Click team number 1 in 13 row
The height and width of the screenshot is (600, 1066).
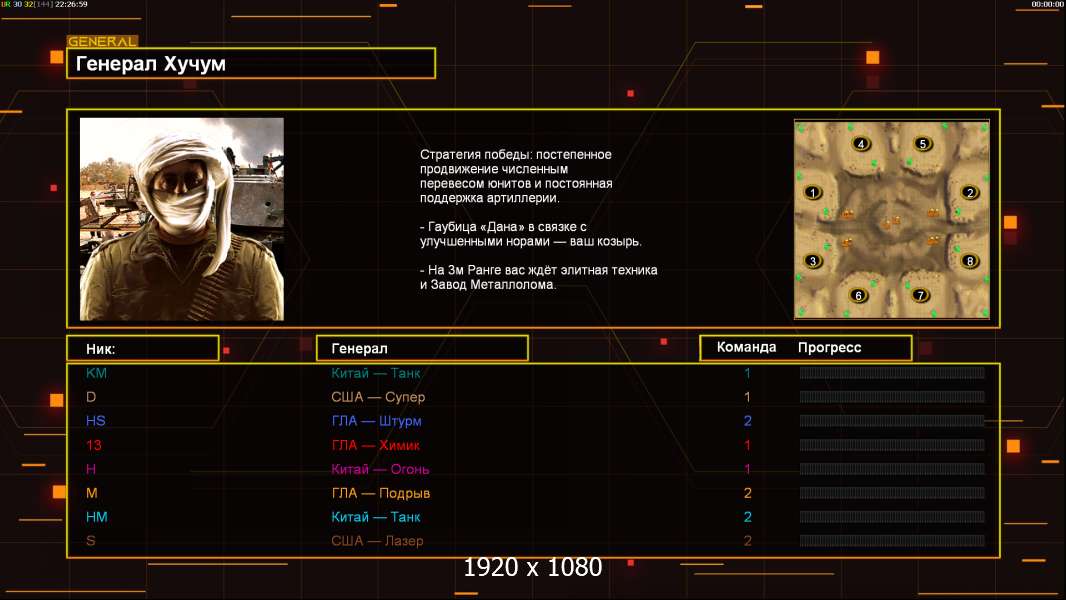click(747, 445)
